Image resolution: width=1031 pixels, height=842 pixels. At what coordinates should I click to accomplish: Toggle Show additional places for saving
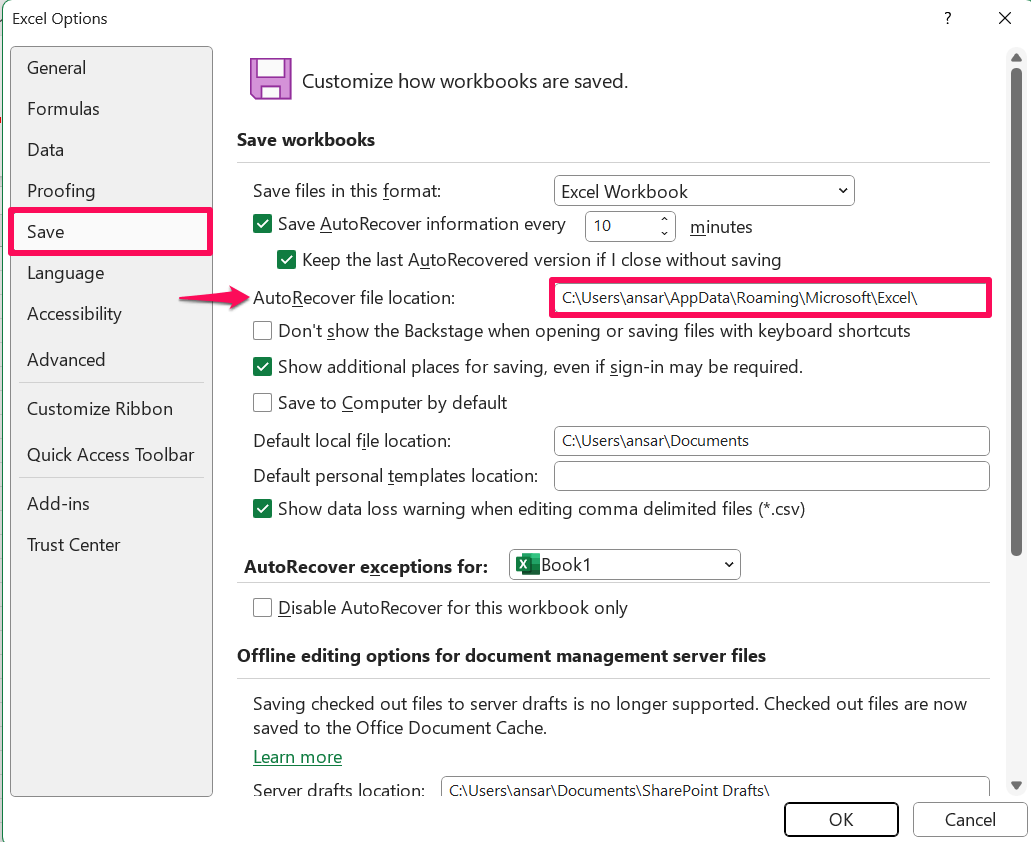click(262, 367)
